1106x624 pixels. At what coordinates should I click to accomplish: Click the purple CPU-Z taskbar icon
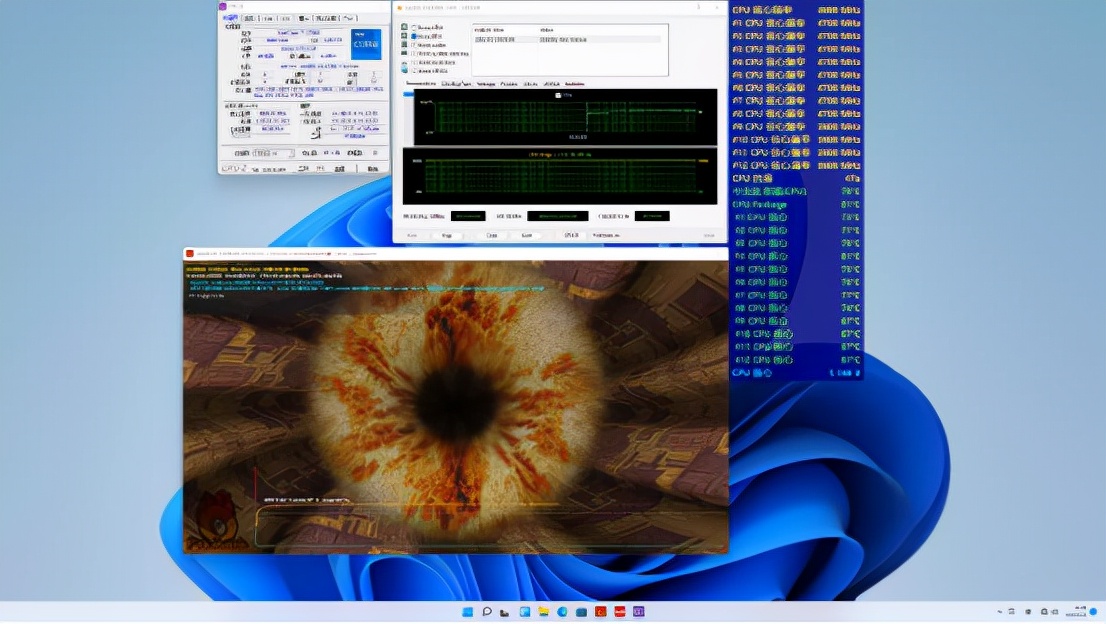click(638, 611)
